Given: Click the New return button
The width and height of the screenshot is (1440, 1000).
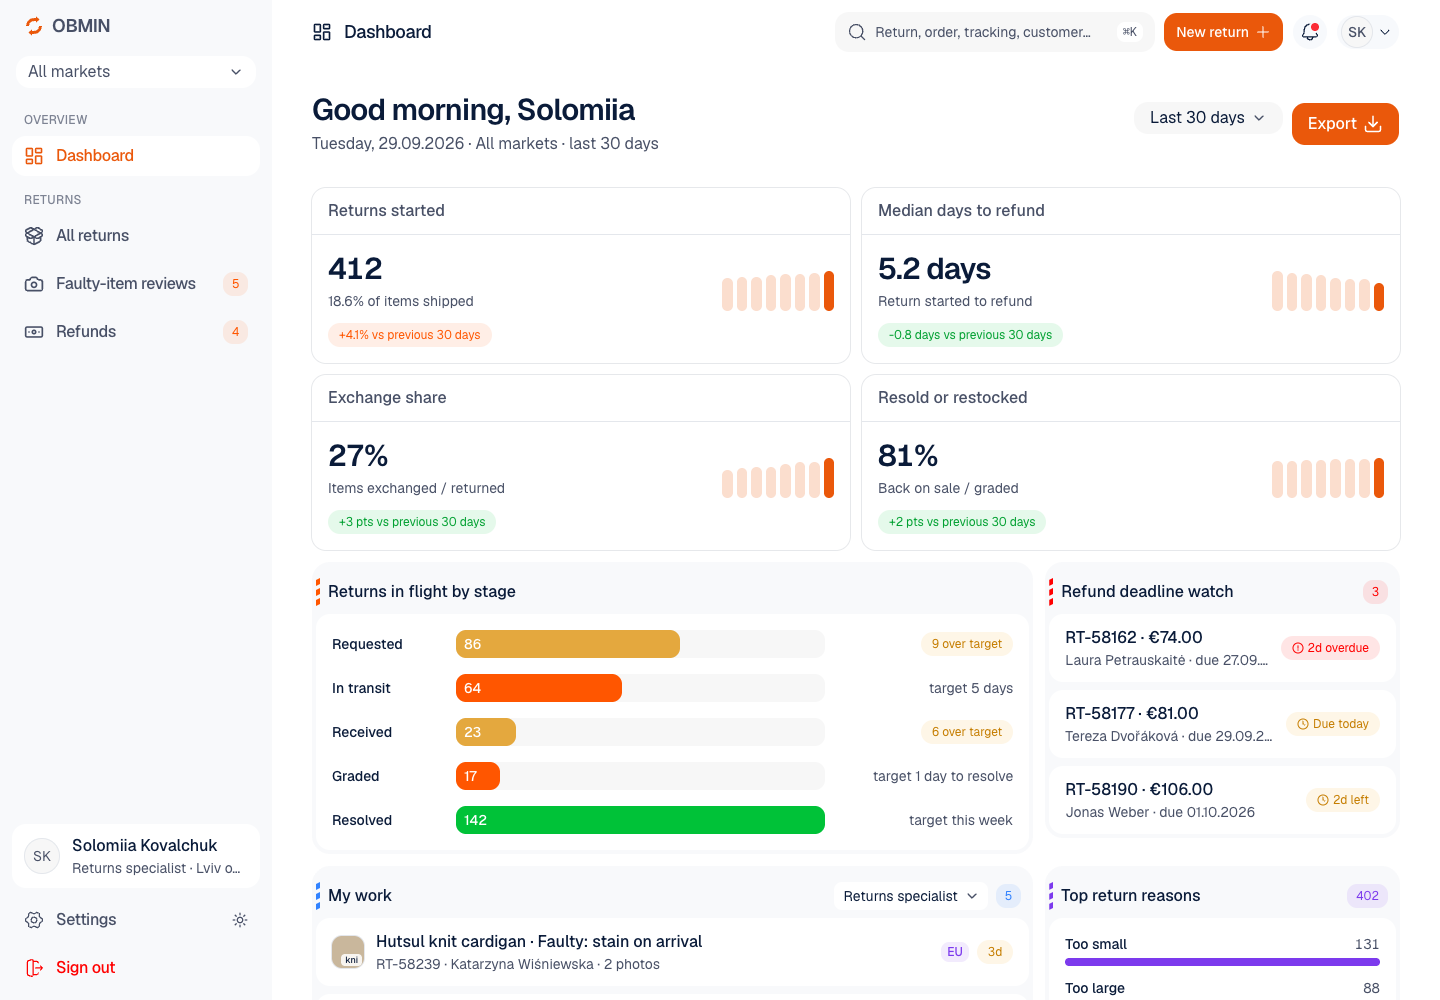Looking at the screenshot, I should click(x=1223, y=32).
